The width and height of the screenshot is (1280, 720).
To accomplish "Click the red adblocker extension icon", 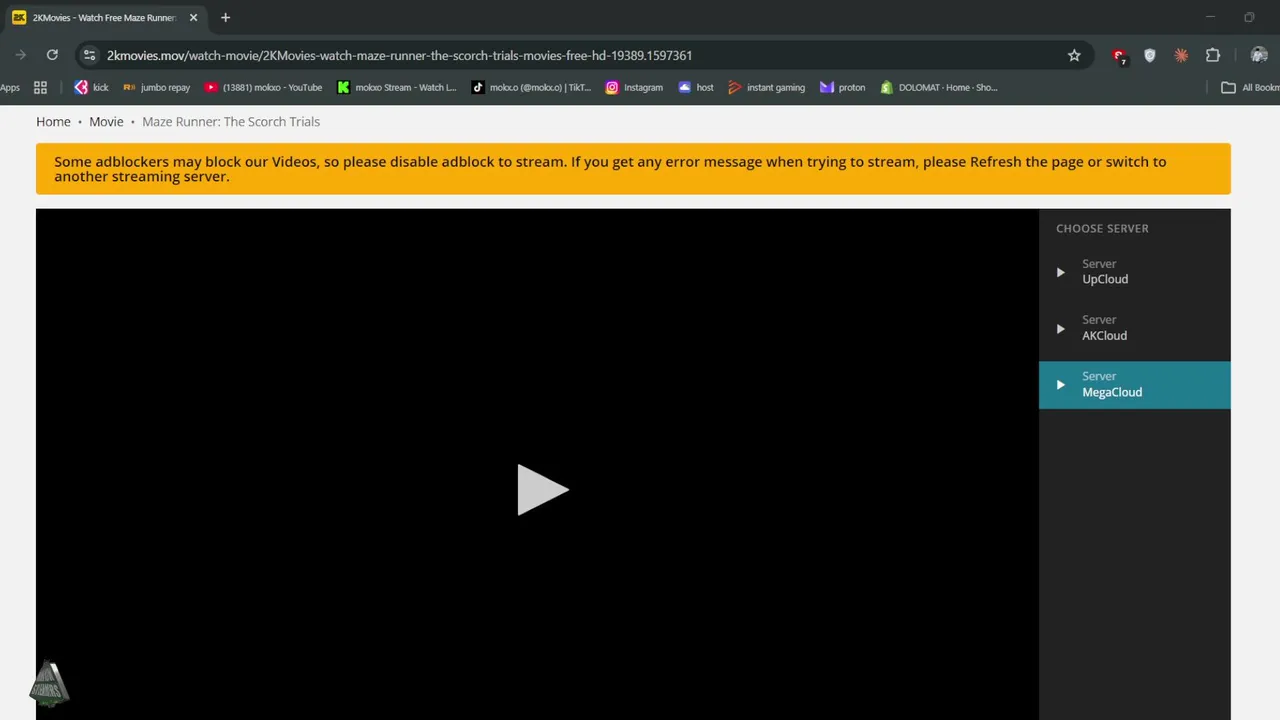I will click(1119, 55).
